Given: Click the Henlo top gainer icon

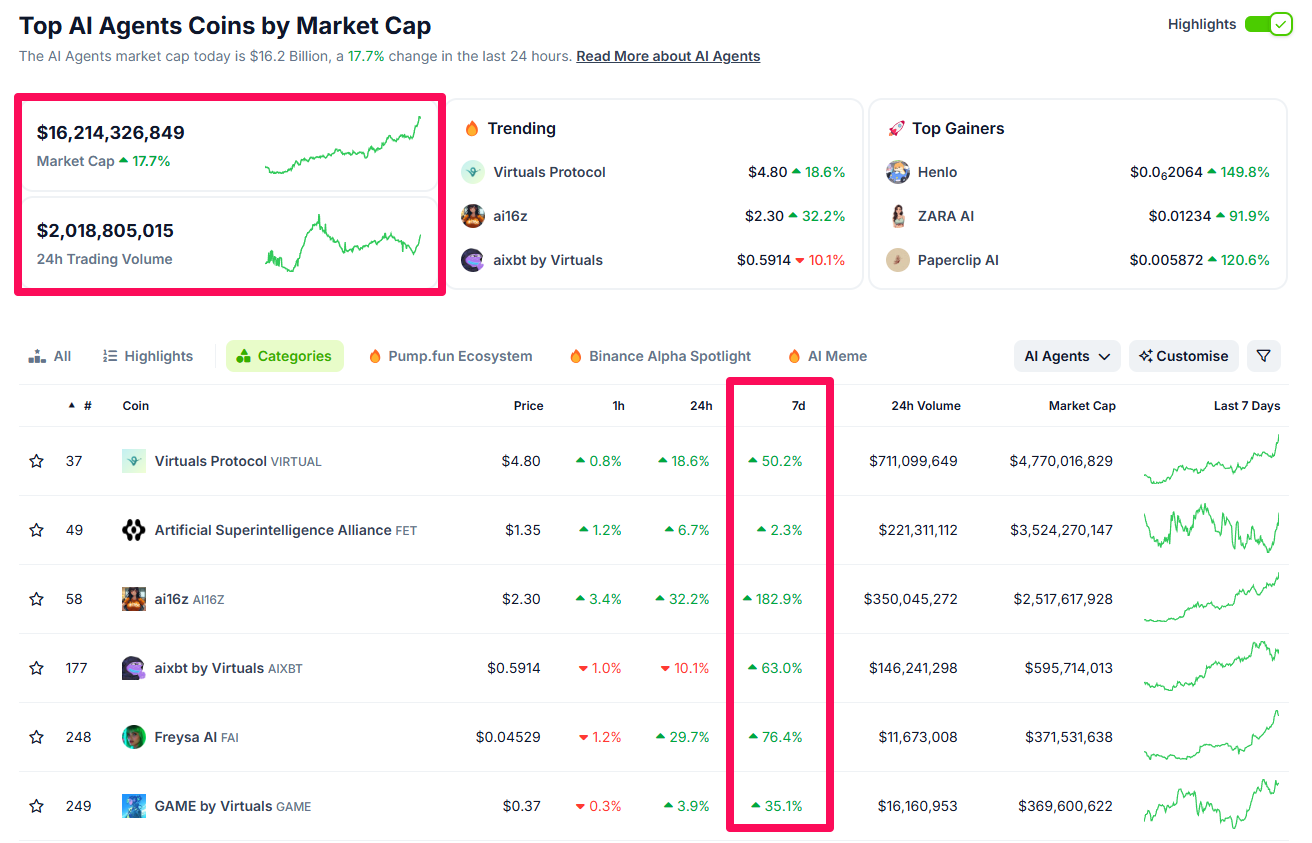Looking at the screenshot, I should click(898, 172).
